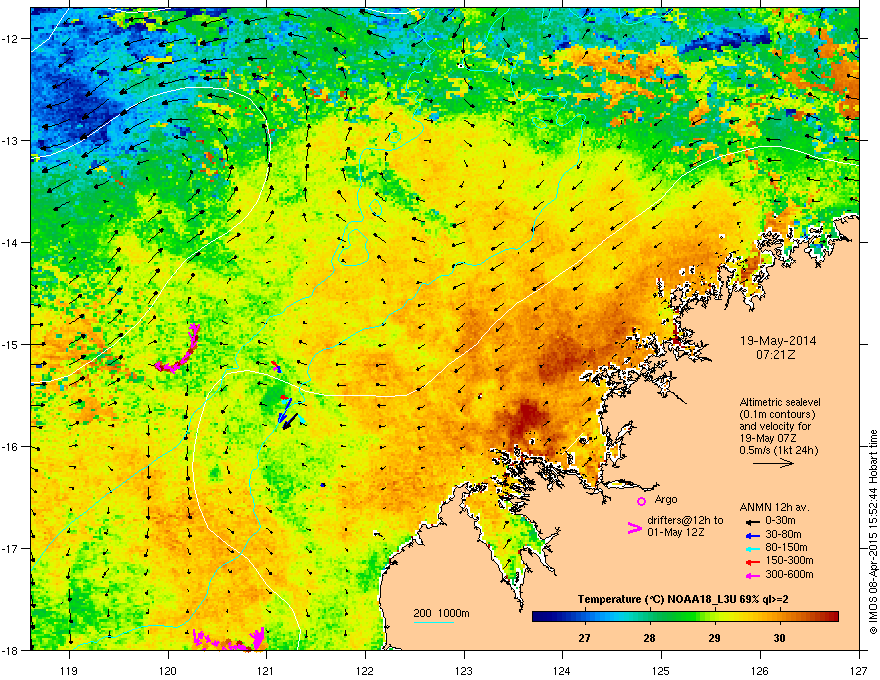Click the red 150-300m legend arrow
Image resolution: width=880 pixels, height=680 pixels.
751,562
